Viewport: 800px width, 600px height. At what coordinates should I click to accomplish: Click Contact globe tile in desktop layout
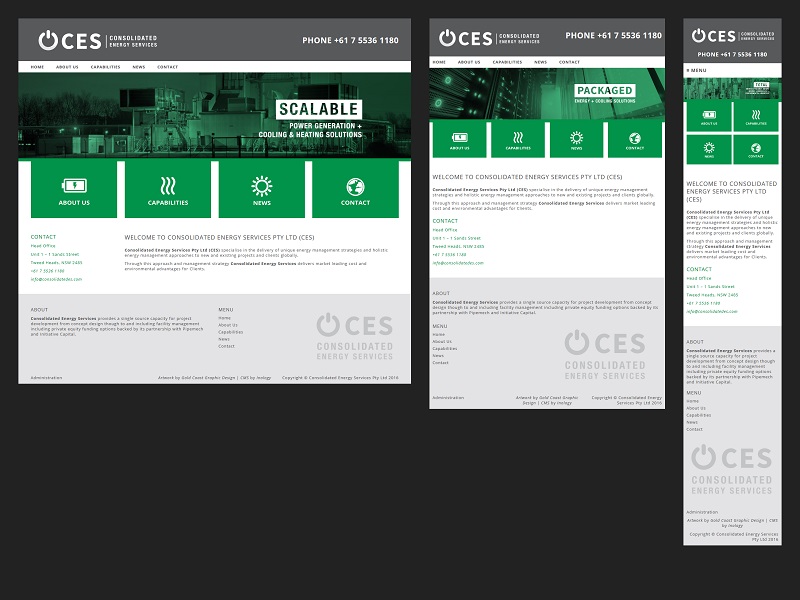coord(355,190)
